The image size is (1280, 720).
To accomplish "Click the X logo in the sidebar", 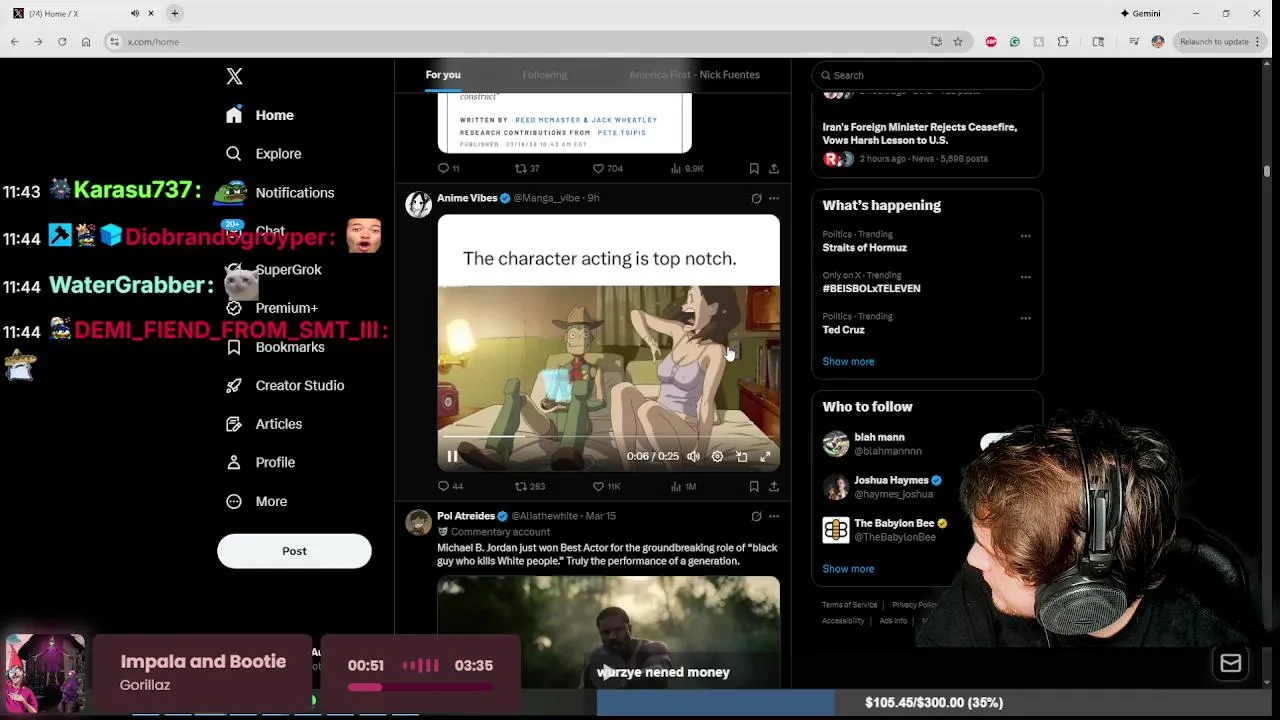I will (234, 76).
